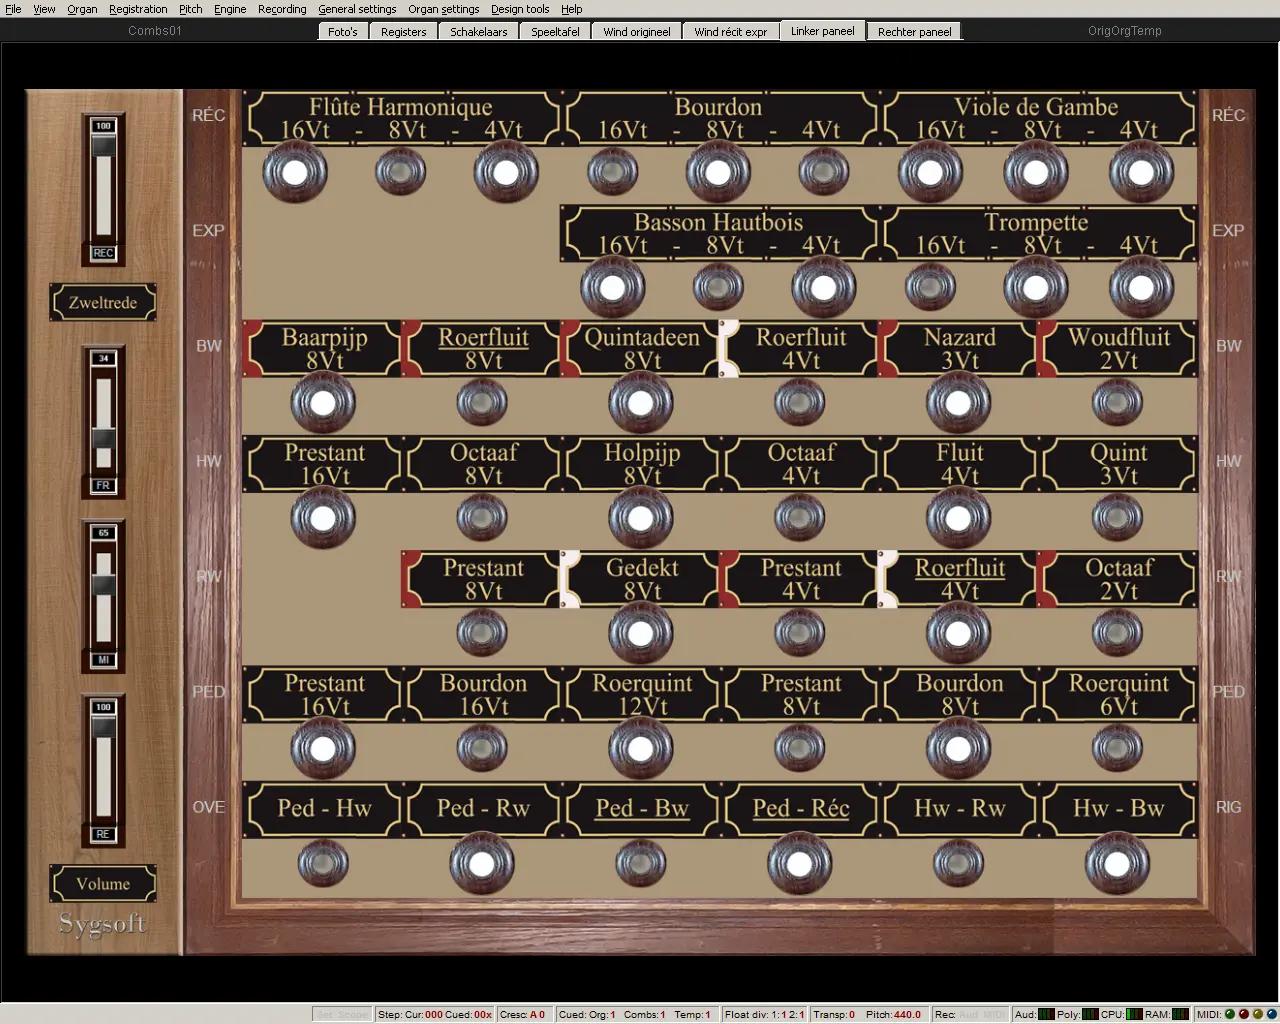Open the Registration menu

click(138, 9)
